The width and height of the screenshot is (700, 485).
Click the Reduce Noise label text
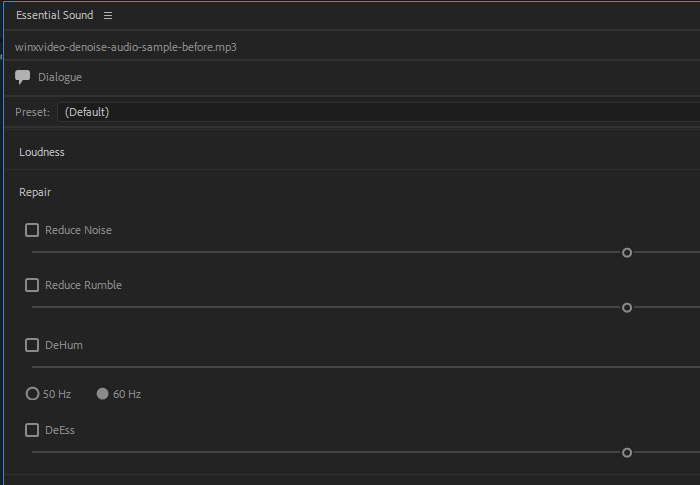click(x=79, y=230)
